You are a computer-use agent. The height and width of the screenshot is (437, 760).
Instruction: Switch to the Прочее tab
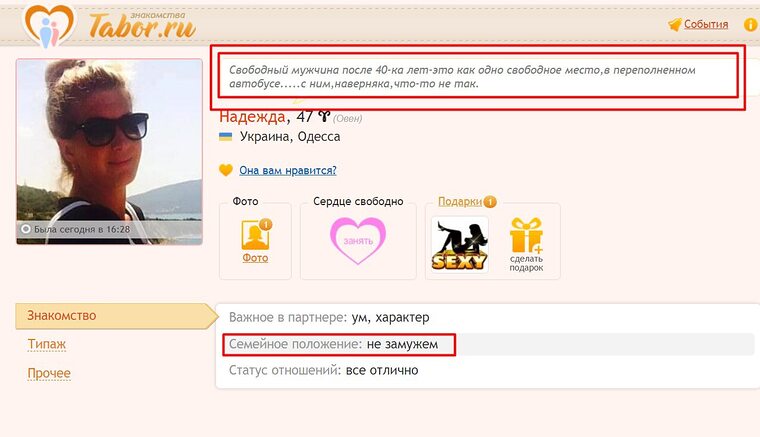click(49, 374)
